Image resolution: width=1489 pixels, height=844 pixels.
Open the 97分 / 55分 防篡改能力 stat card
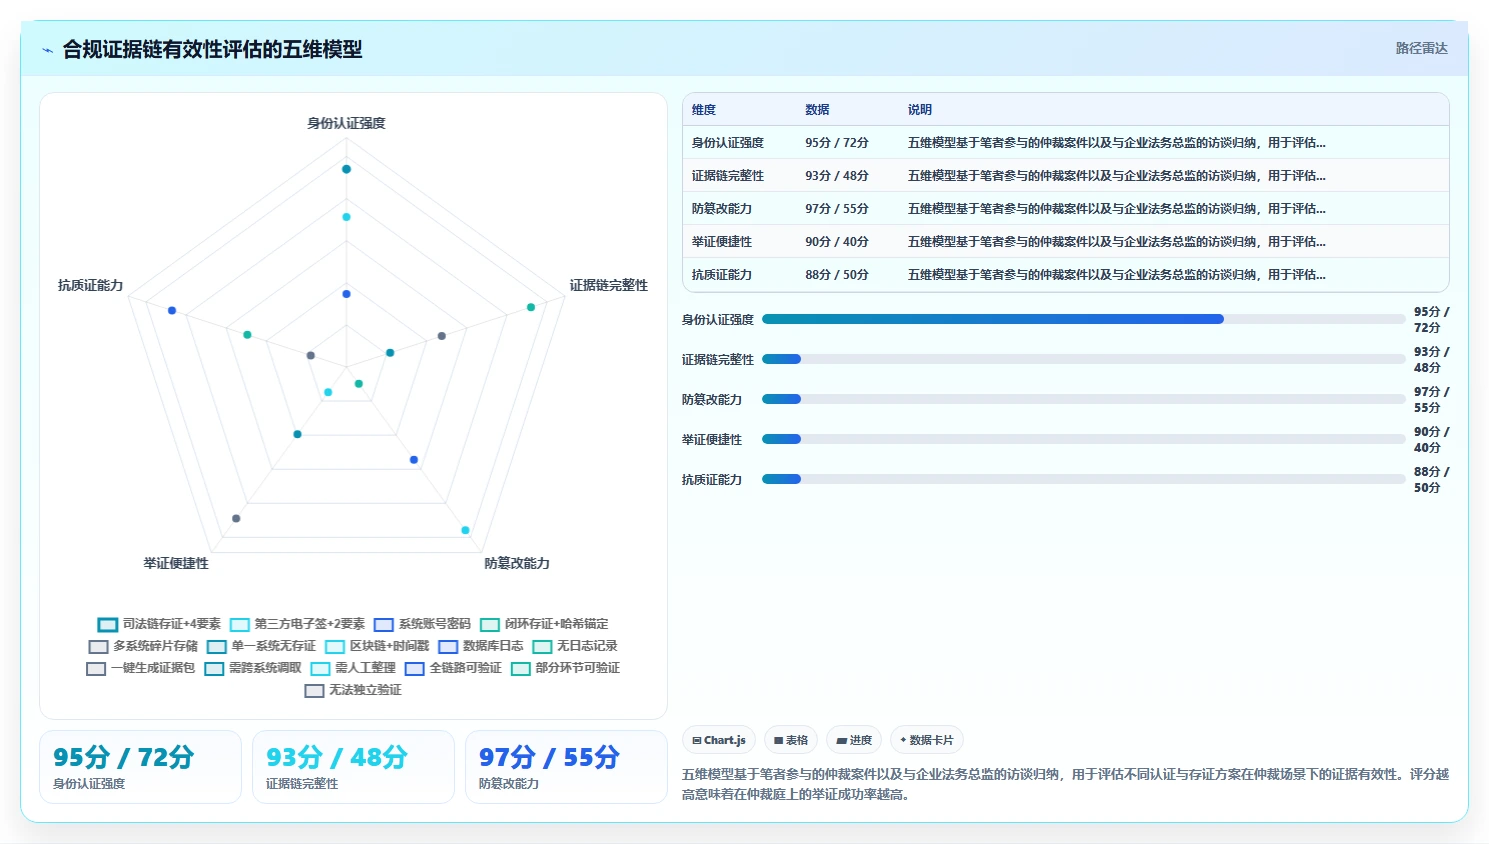[566, 767]
